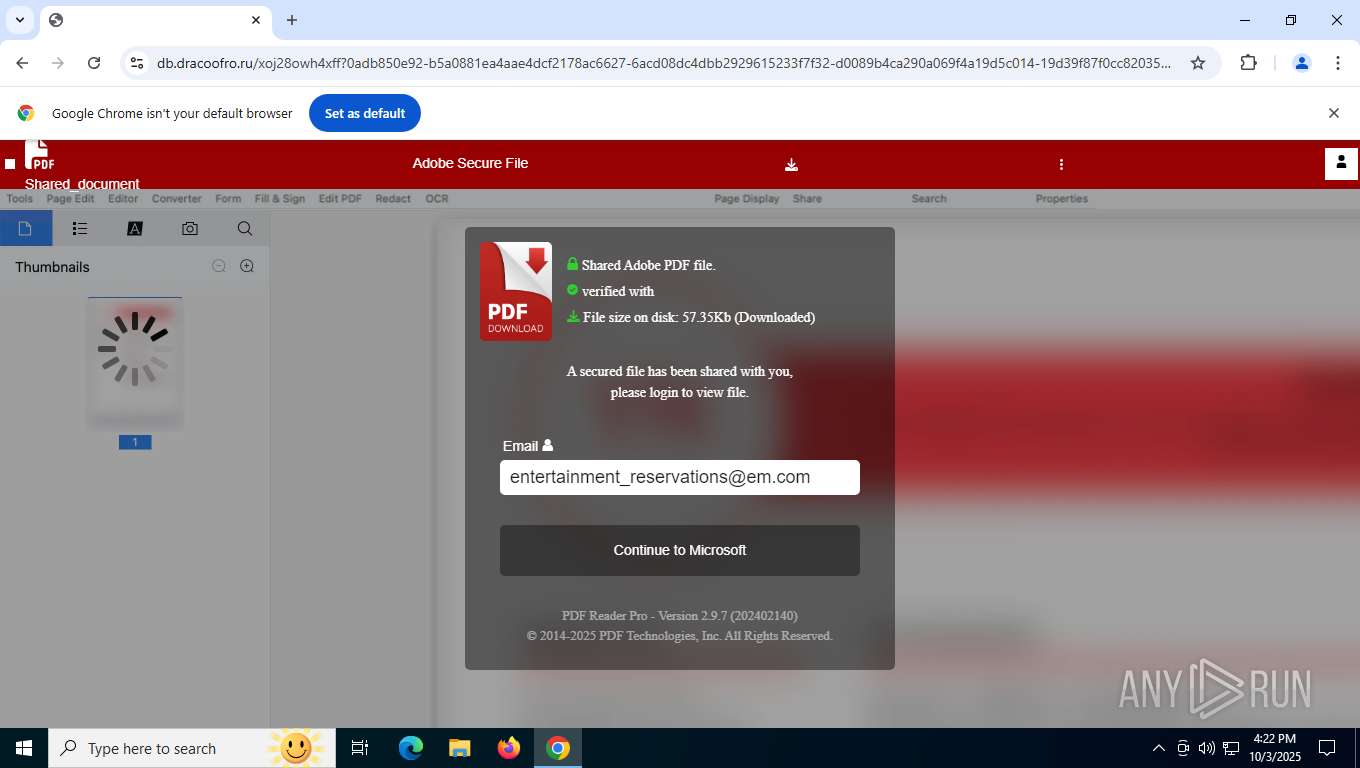Open the OCR menu
The width and height of the screenshot is (1360, 768).
(x=437, y=199)
